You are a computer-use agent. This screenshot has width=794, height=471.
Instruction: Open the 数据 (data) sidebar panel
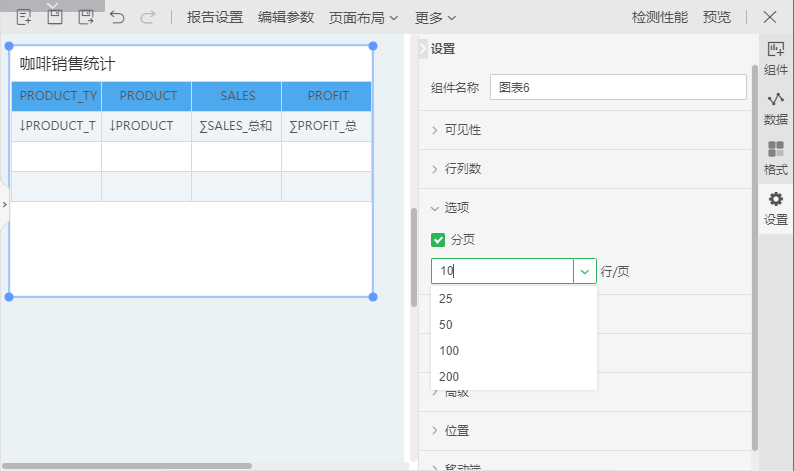pos(776,109)
